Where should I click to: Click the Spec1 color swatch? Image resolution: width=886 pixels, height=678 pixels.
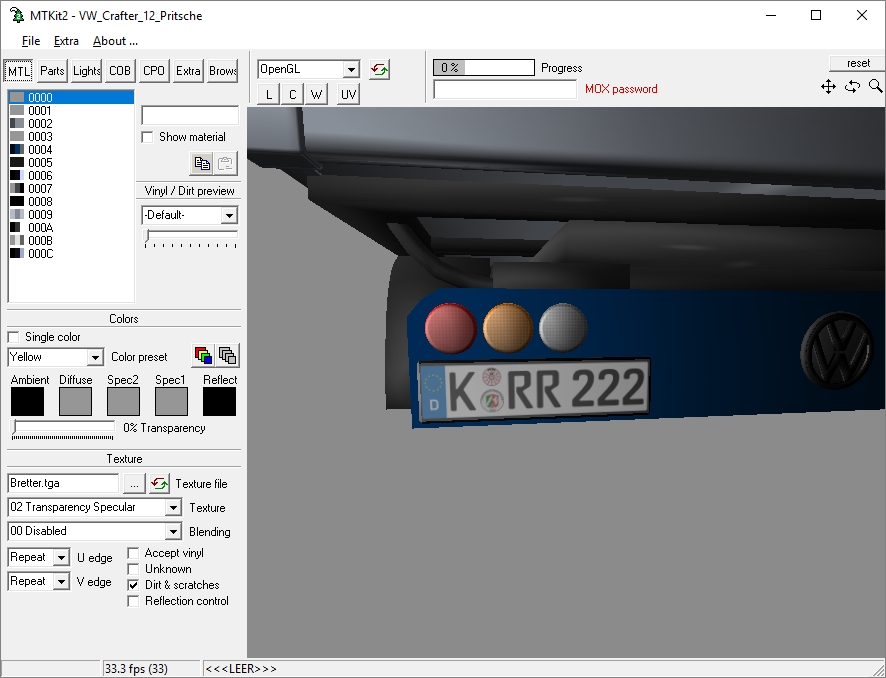pyautogui.click(x=171, y=401)
